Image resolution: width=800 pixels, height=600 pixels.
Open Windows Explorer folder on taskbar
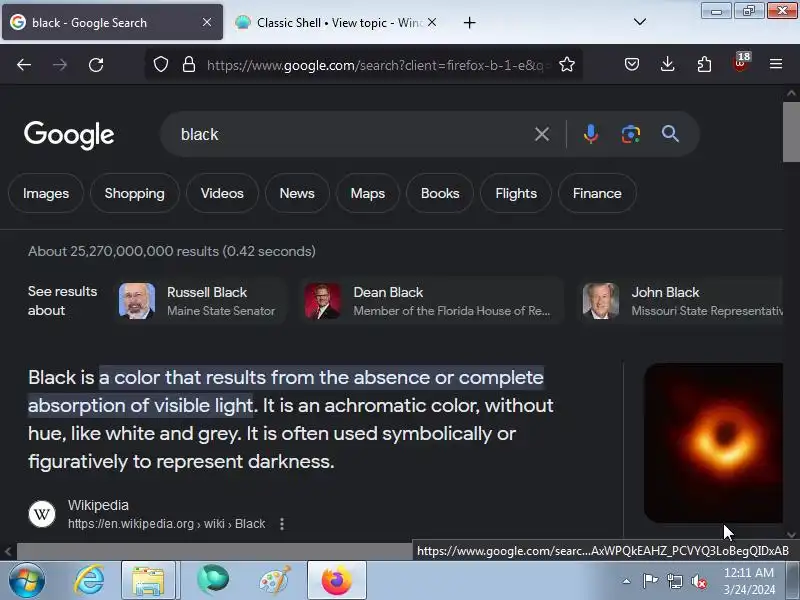pyautogui.click(x=148, y=581)
